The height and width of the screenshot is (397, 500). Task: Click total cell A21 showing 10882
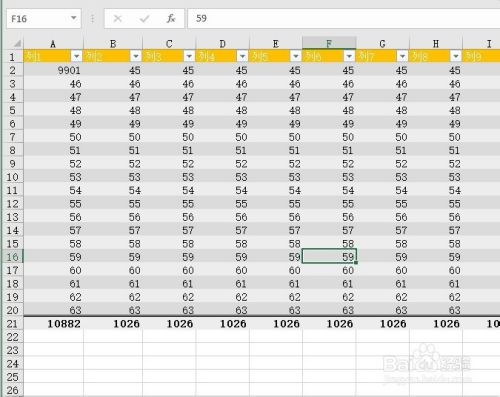[x=53, y=323]
